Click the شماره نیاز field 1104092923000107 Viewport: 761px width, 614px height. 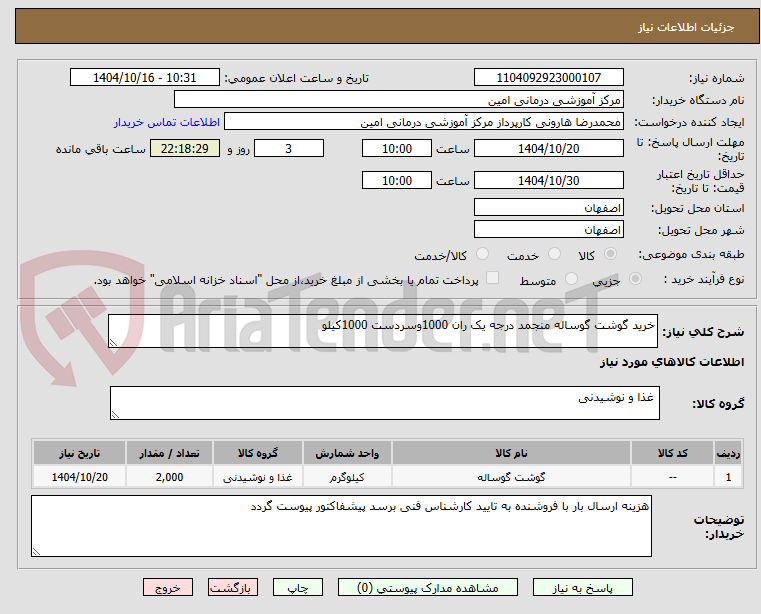click(x=548, y=78)
